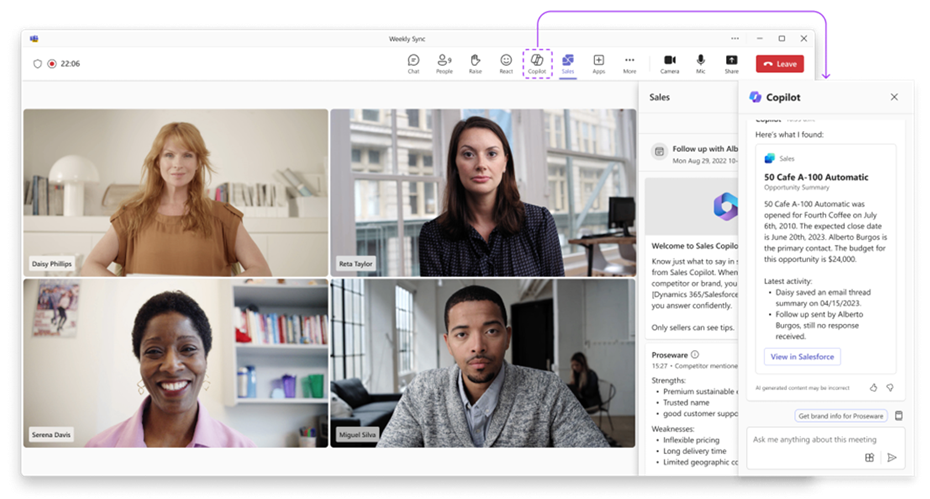
Task: Click the 22:06 meeting timer
Action: point(70,63)
